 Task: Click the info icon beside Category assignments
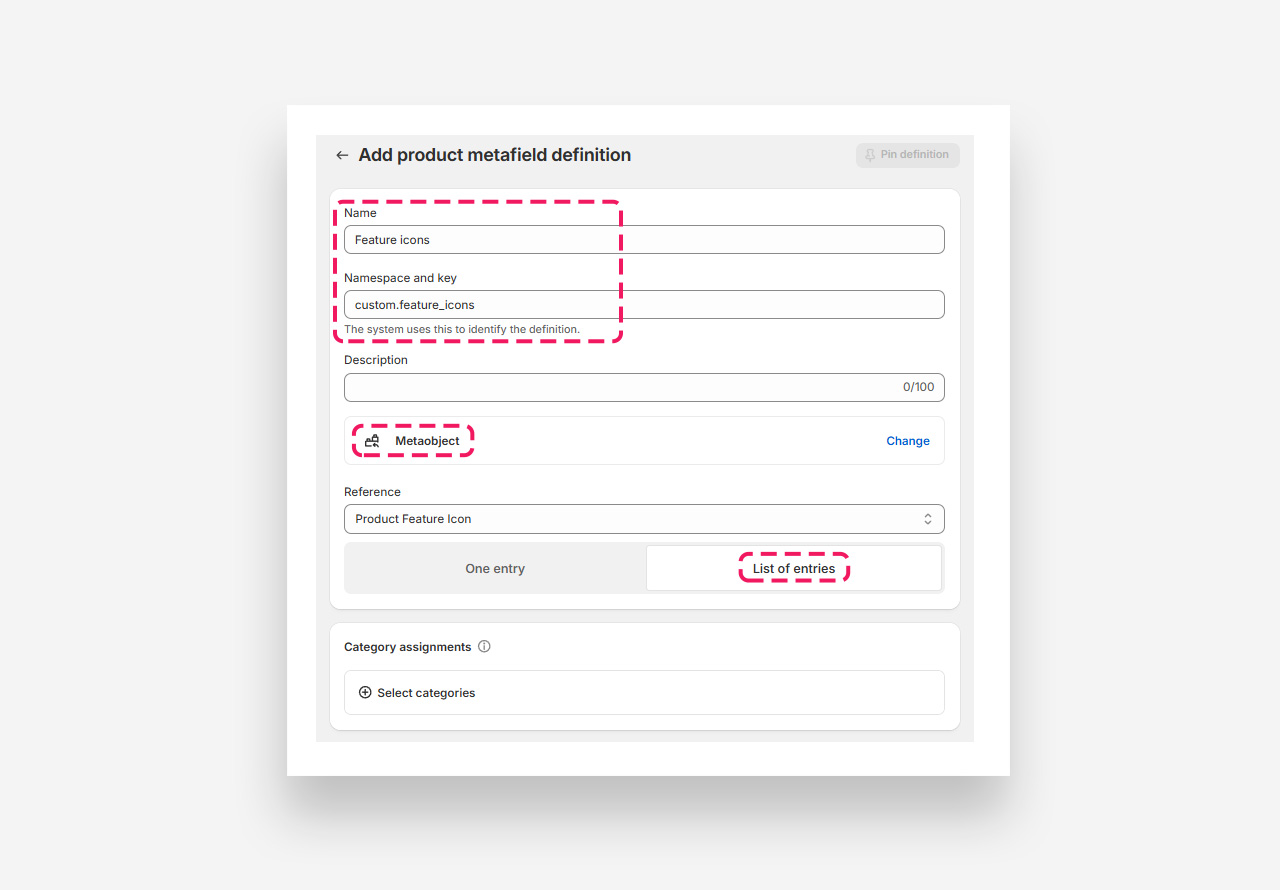[x=484, y=647]
